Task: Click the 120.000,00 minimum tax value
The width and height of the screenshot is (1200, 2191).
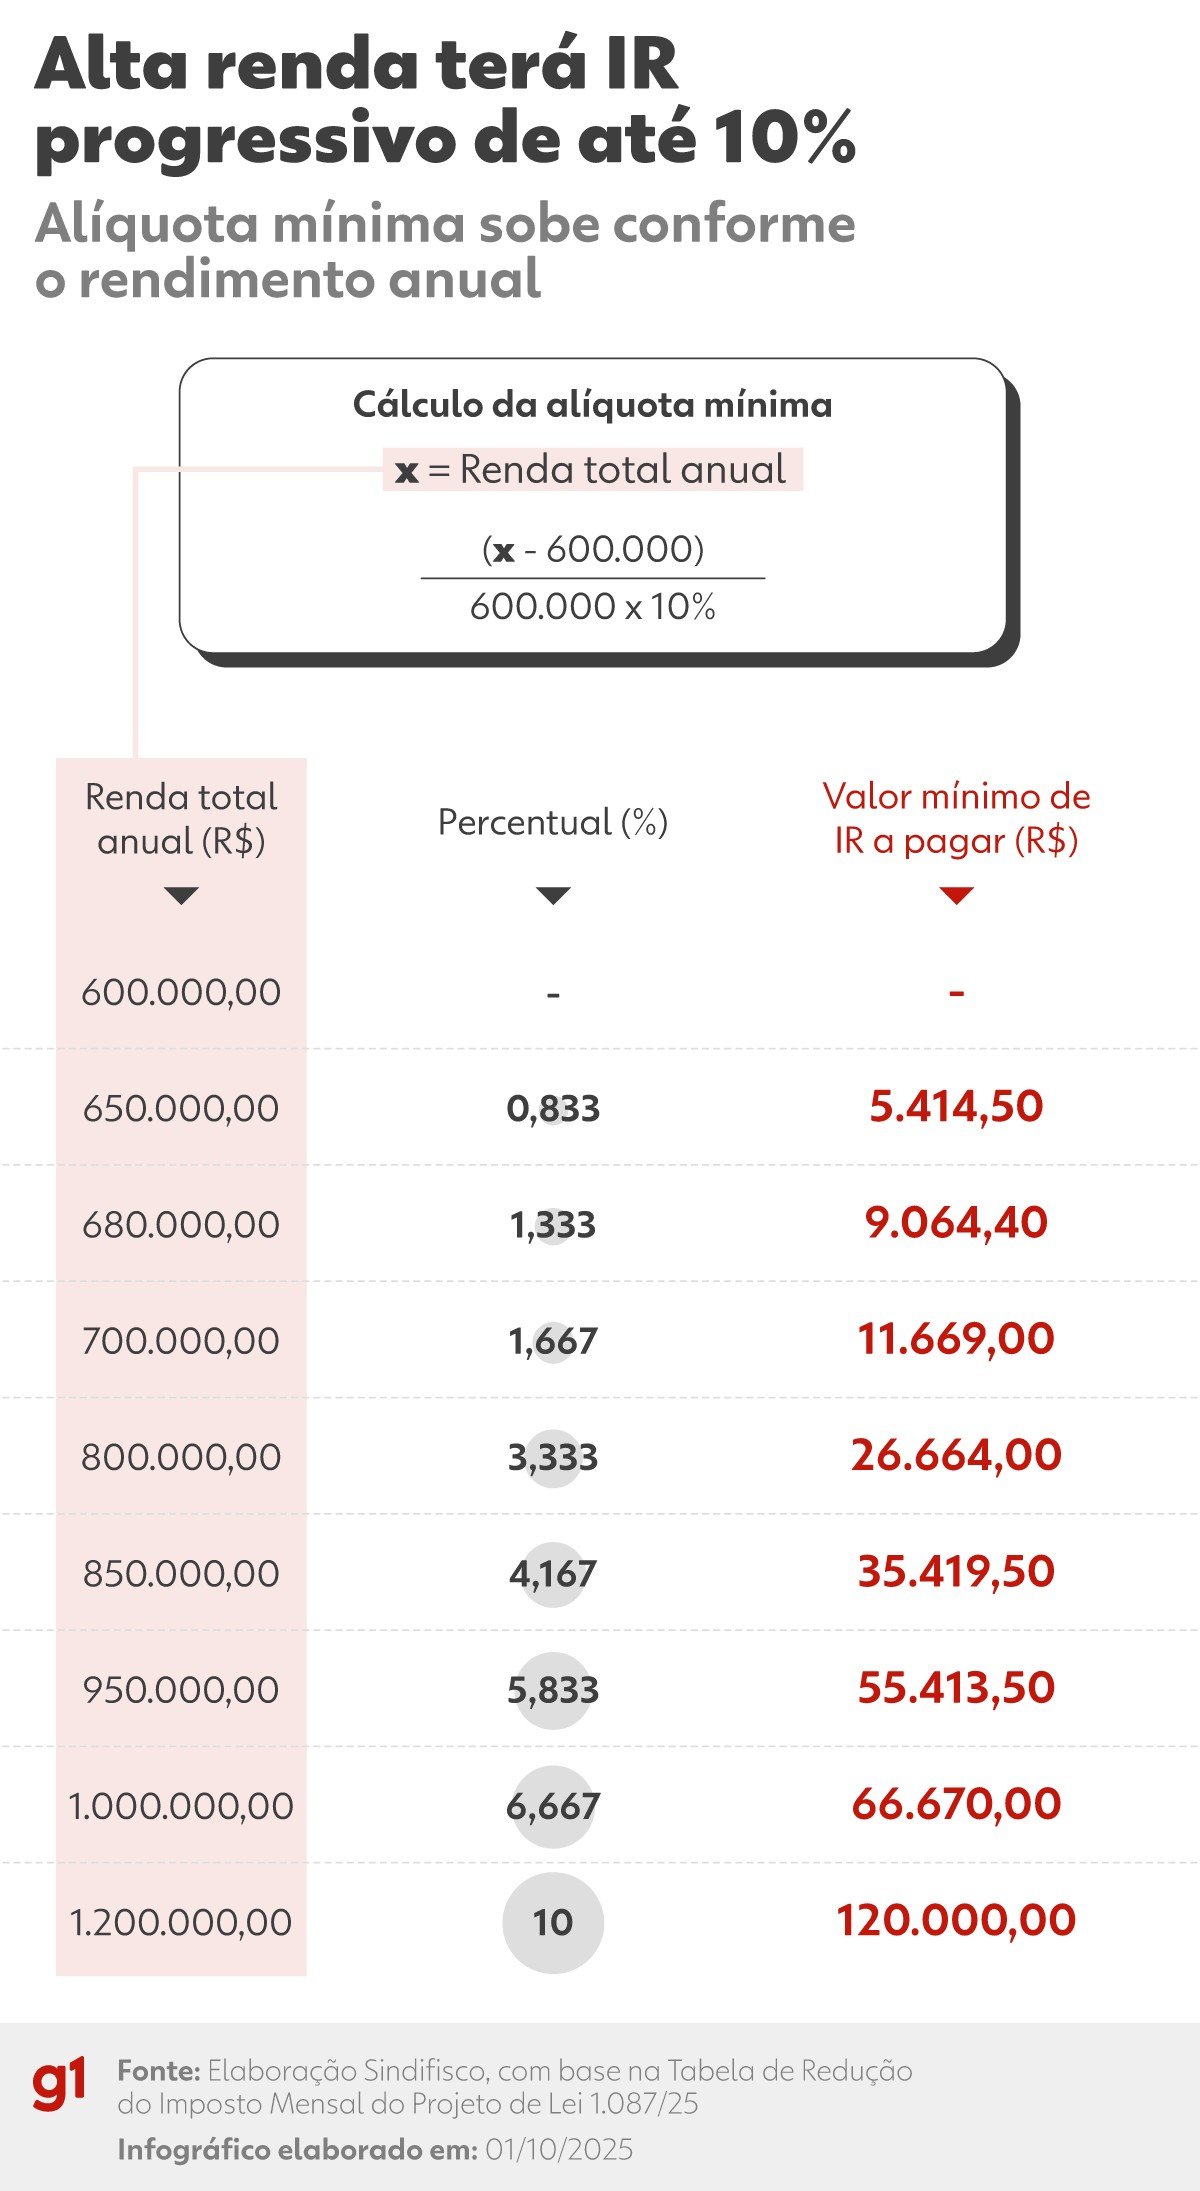Action: [956, 1920]
